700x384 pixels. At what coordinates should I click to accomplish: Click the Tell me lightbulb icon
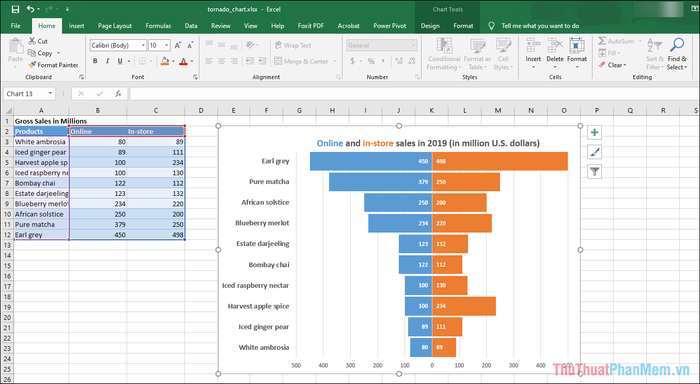(x=492, y=26)
